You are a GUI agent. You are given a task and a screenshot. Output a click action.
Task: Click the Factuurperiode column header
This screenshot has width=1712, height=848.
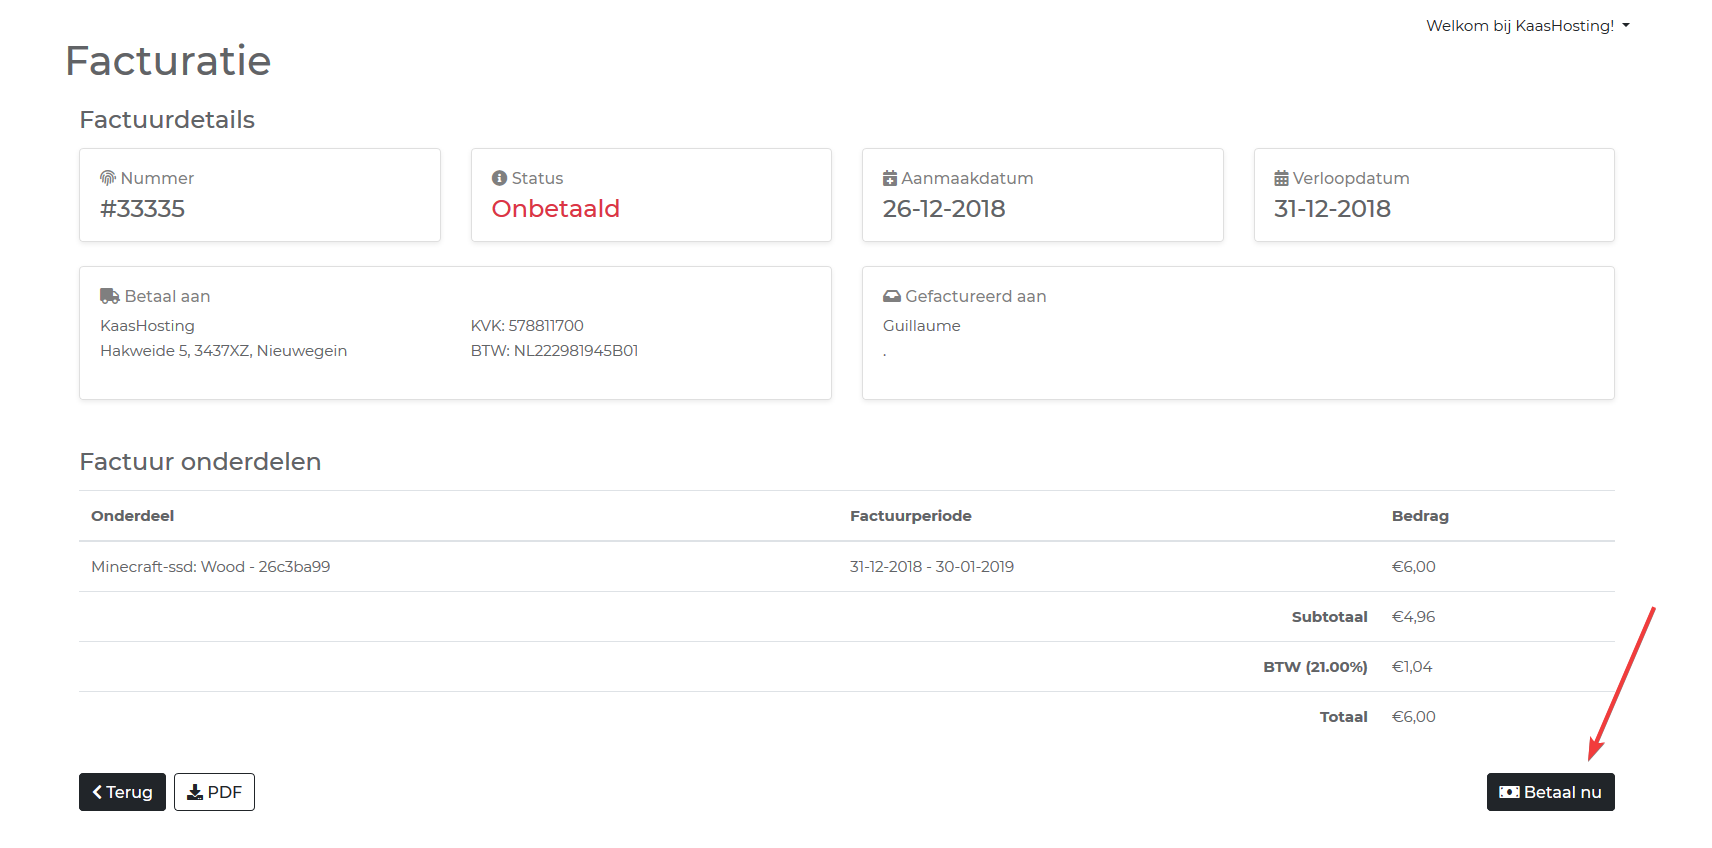(910, 516)
